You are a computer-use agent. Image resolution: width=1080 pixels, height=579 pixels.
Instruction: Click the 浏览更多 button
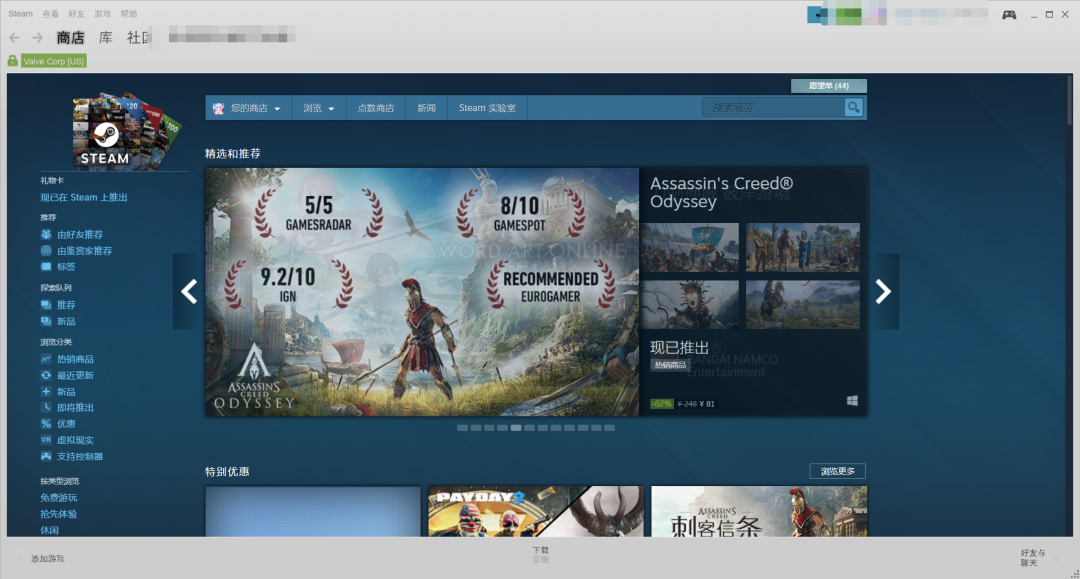pos(838,471)
